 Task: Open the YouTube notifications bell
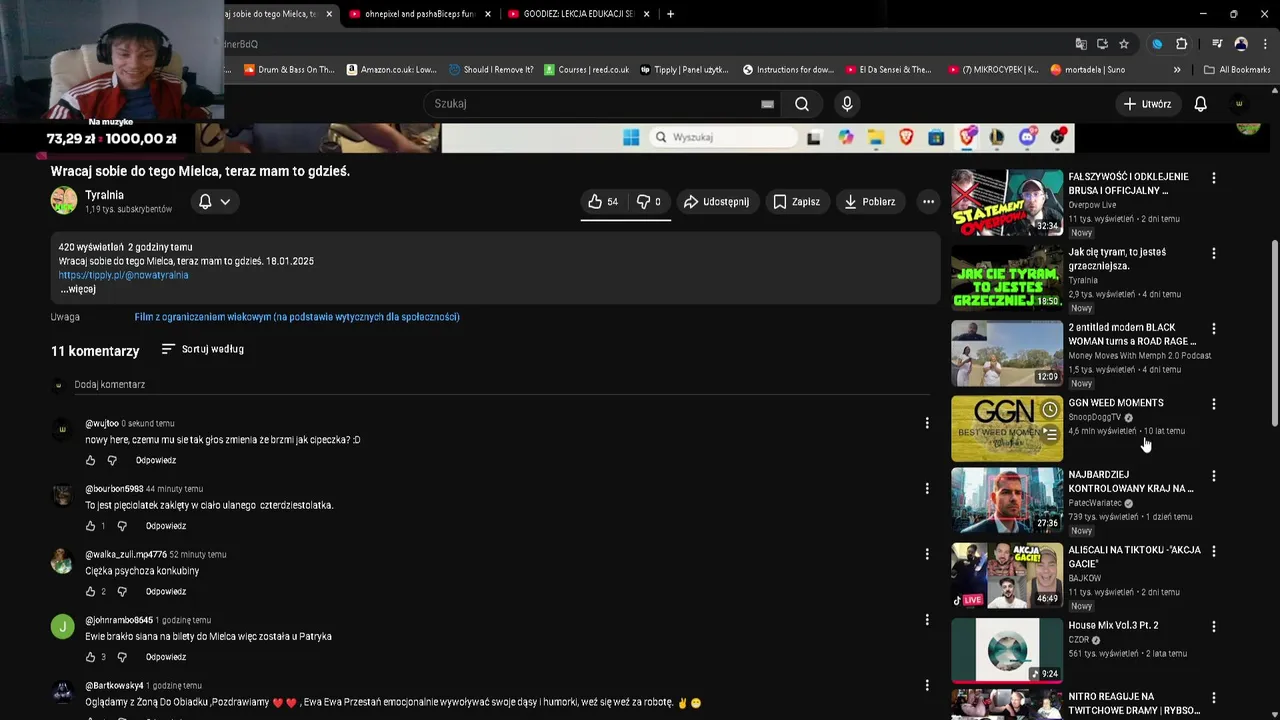tap(1201, 104)
